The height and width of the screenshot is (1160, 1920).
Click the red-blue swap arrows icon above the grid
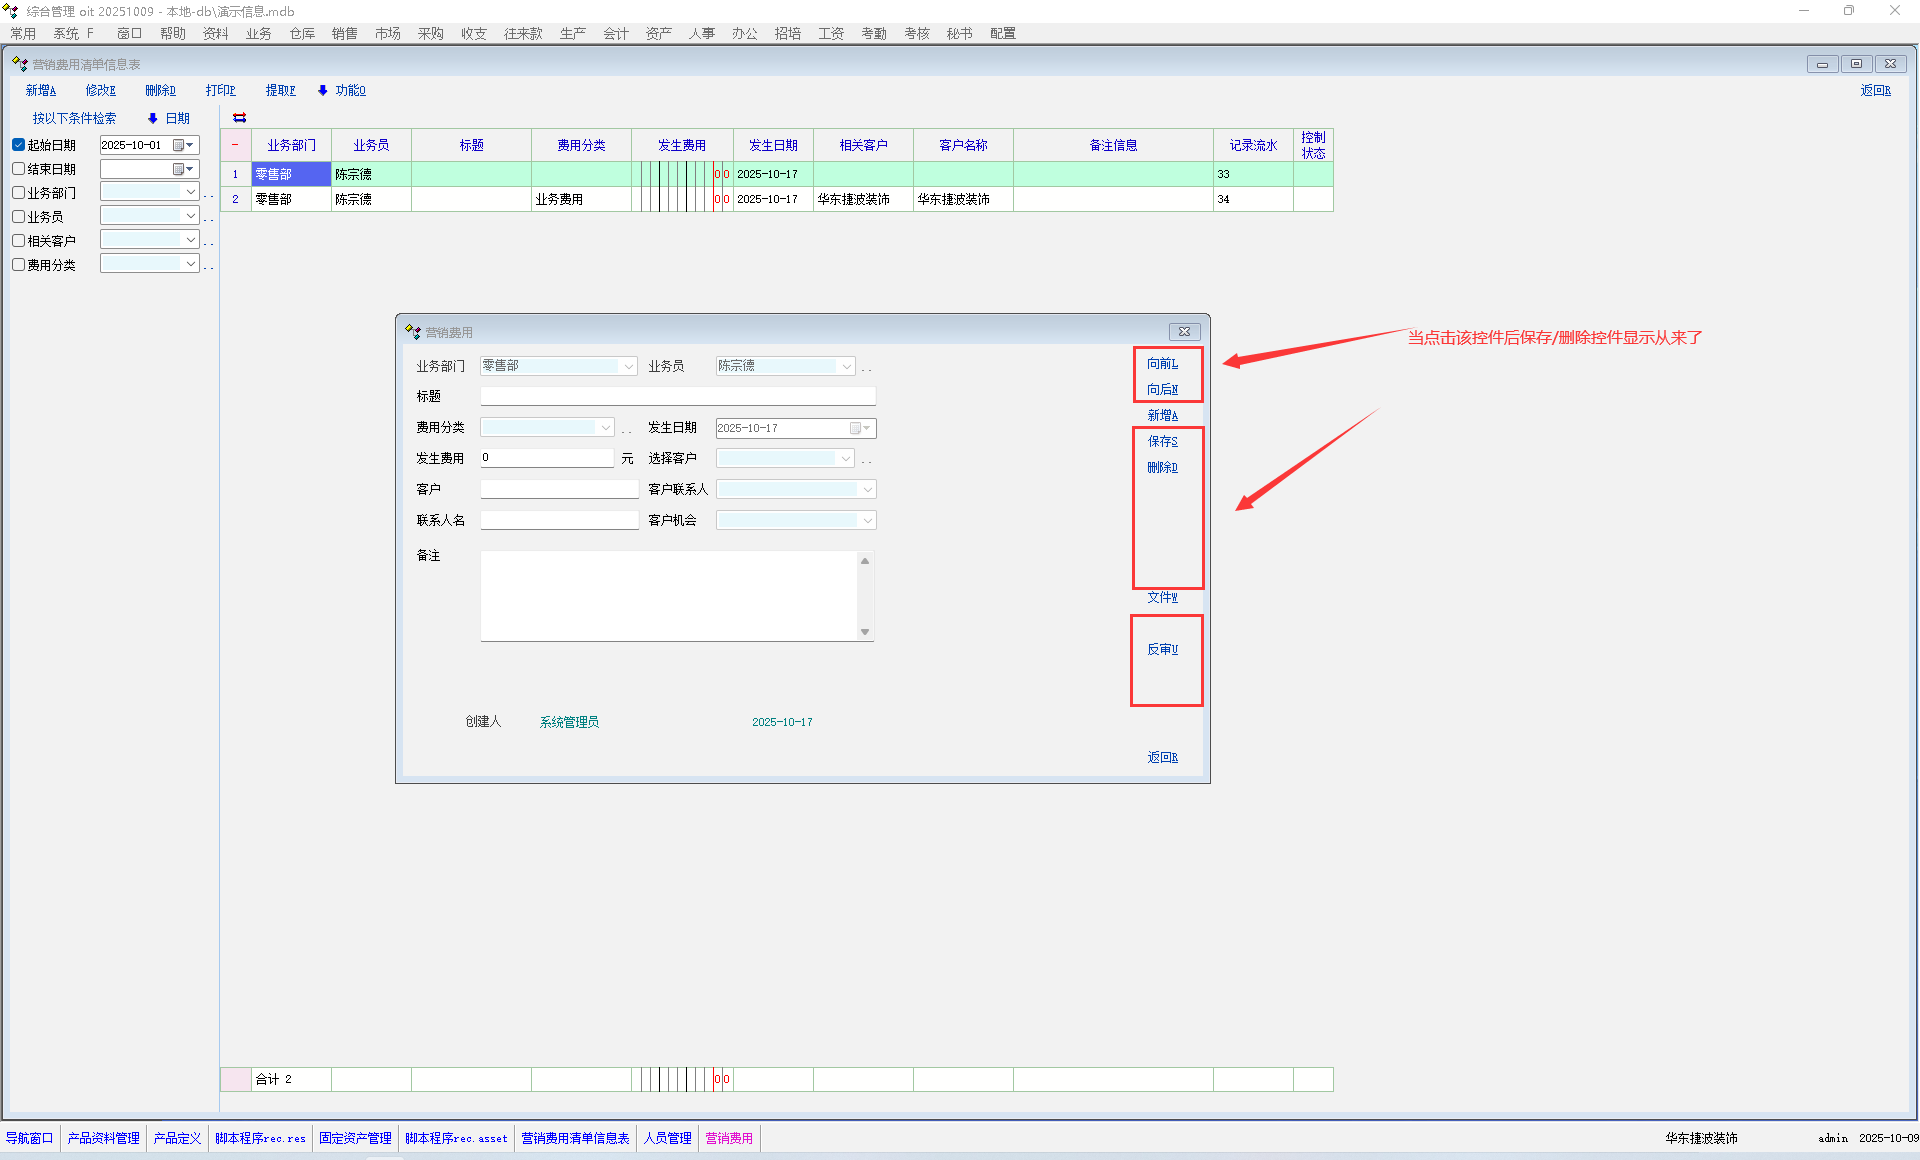tap(239, 118)
